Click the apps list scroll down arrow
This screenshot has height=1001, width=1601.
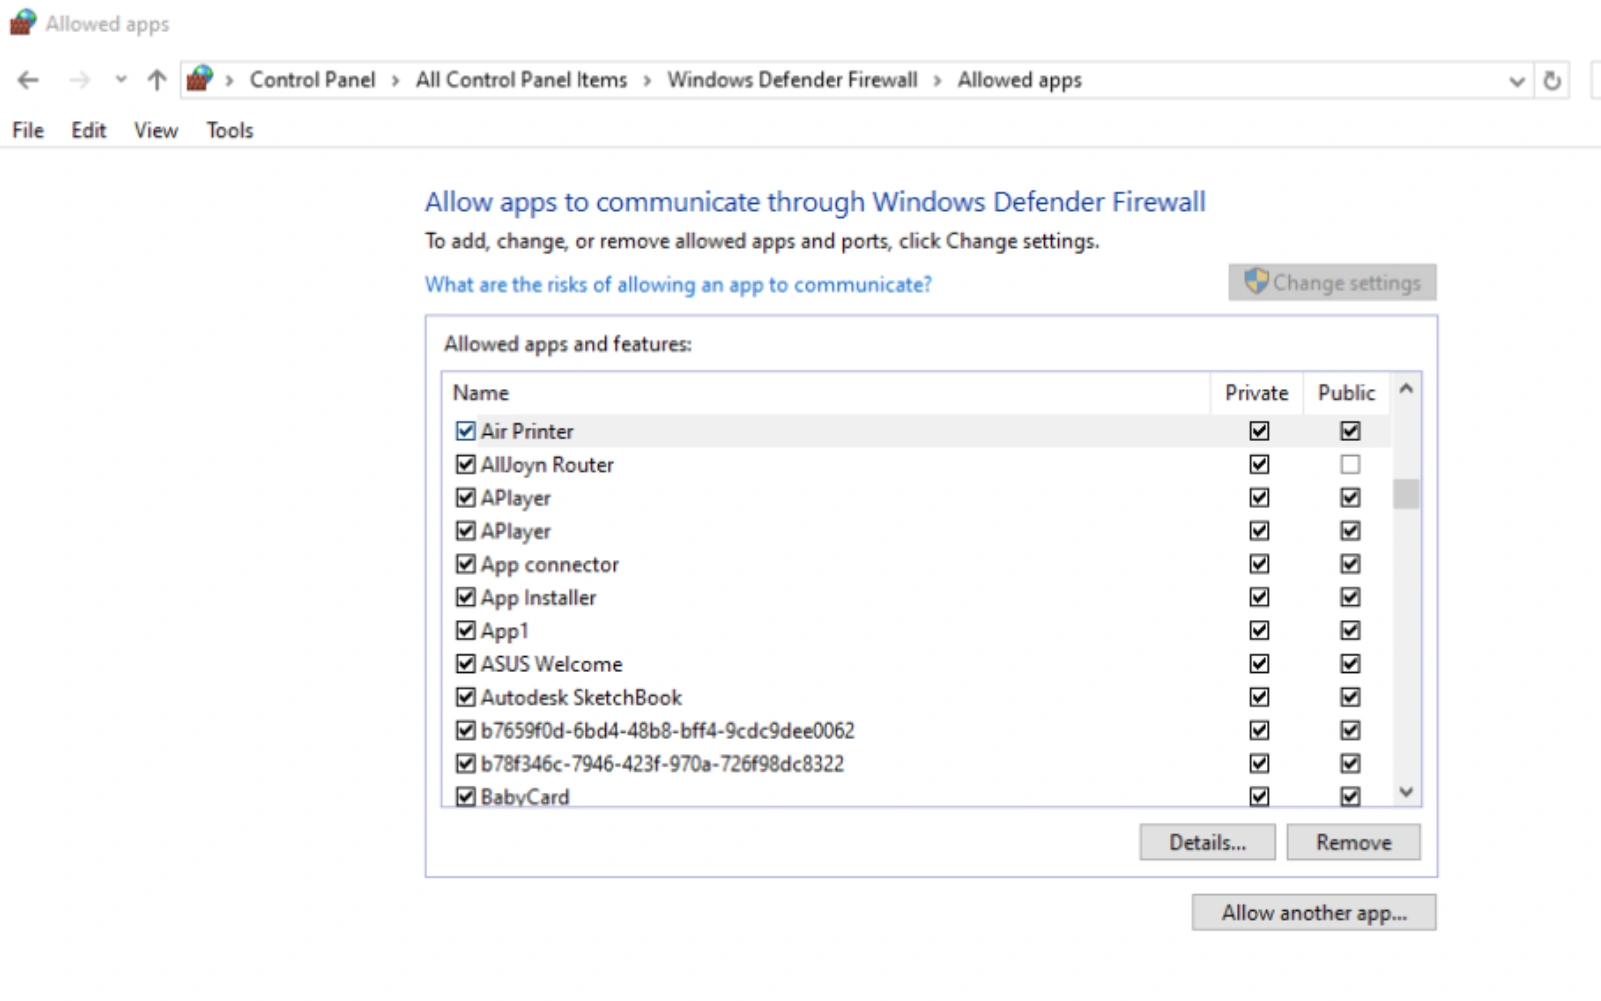1406,792
